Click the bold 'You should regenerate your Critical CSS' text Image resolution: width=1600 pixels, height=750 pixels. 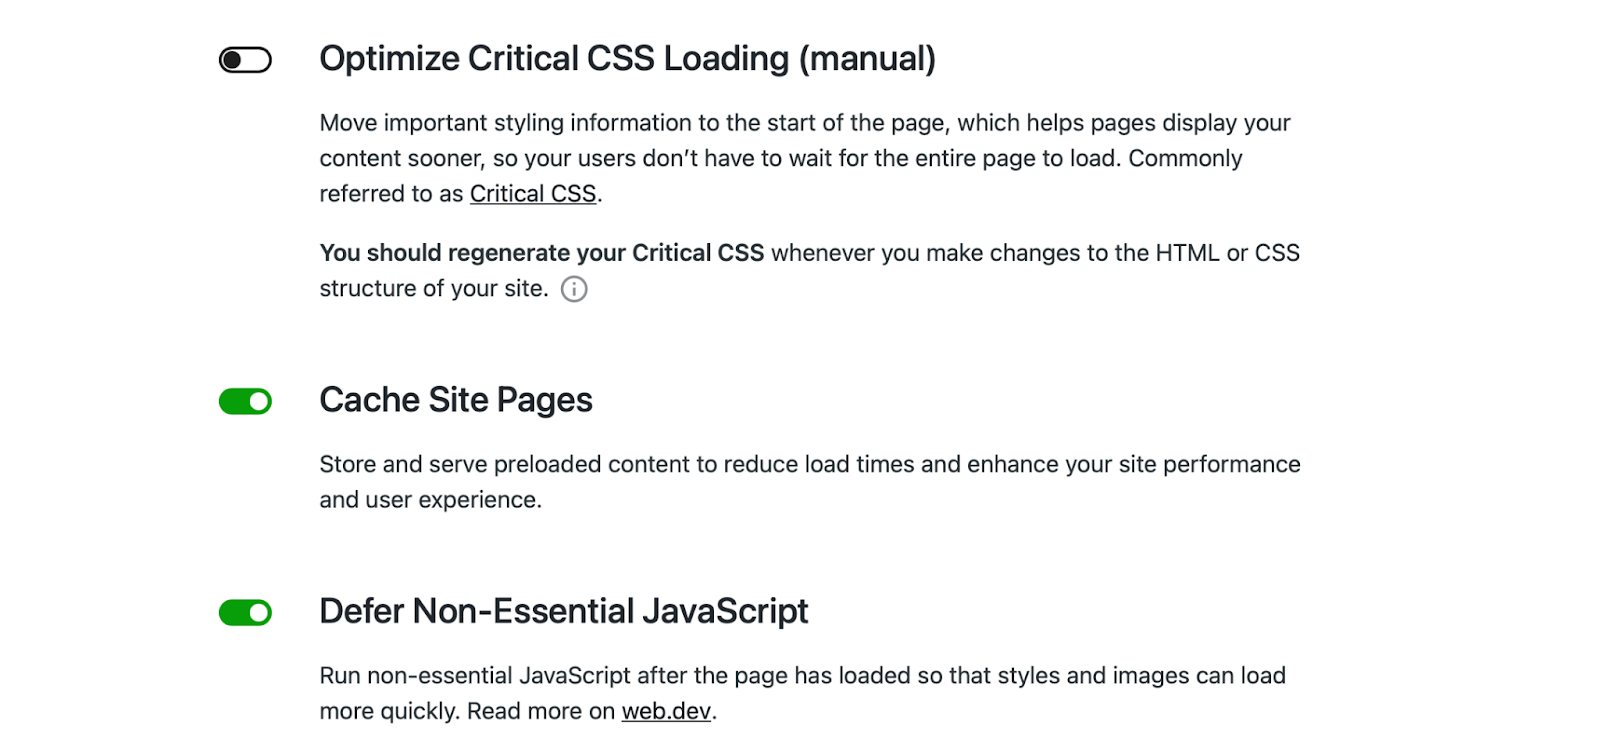(542, 253)
